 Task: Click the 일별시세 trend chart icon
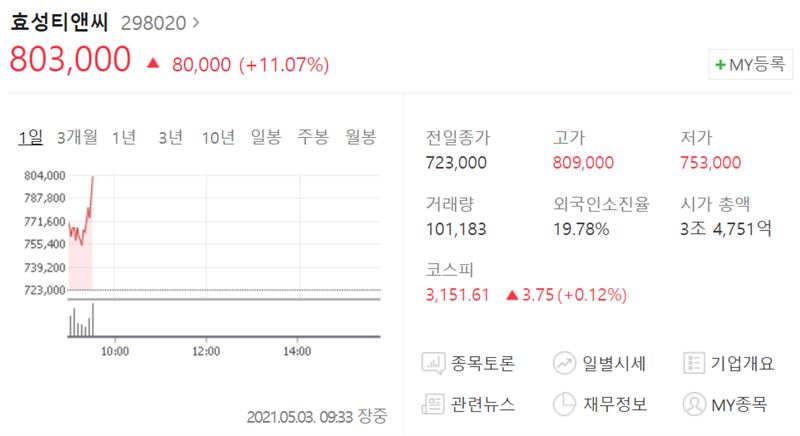[x=565, y=364]
